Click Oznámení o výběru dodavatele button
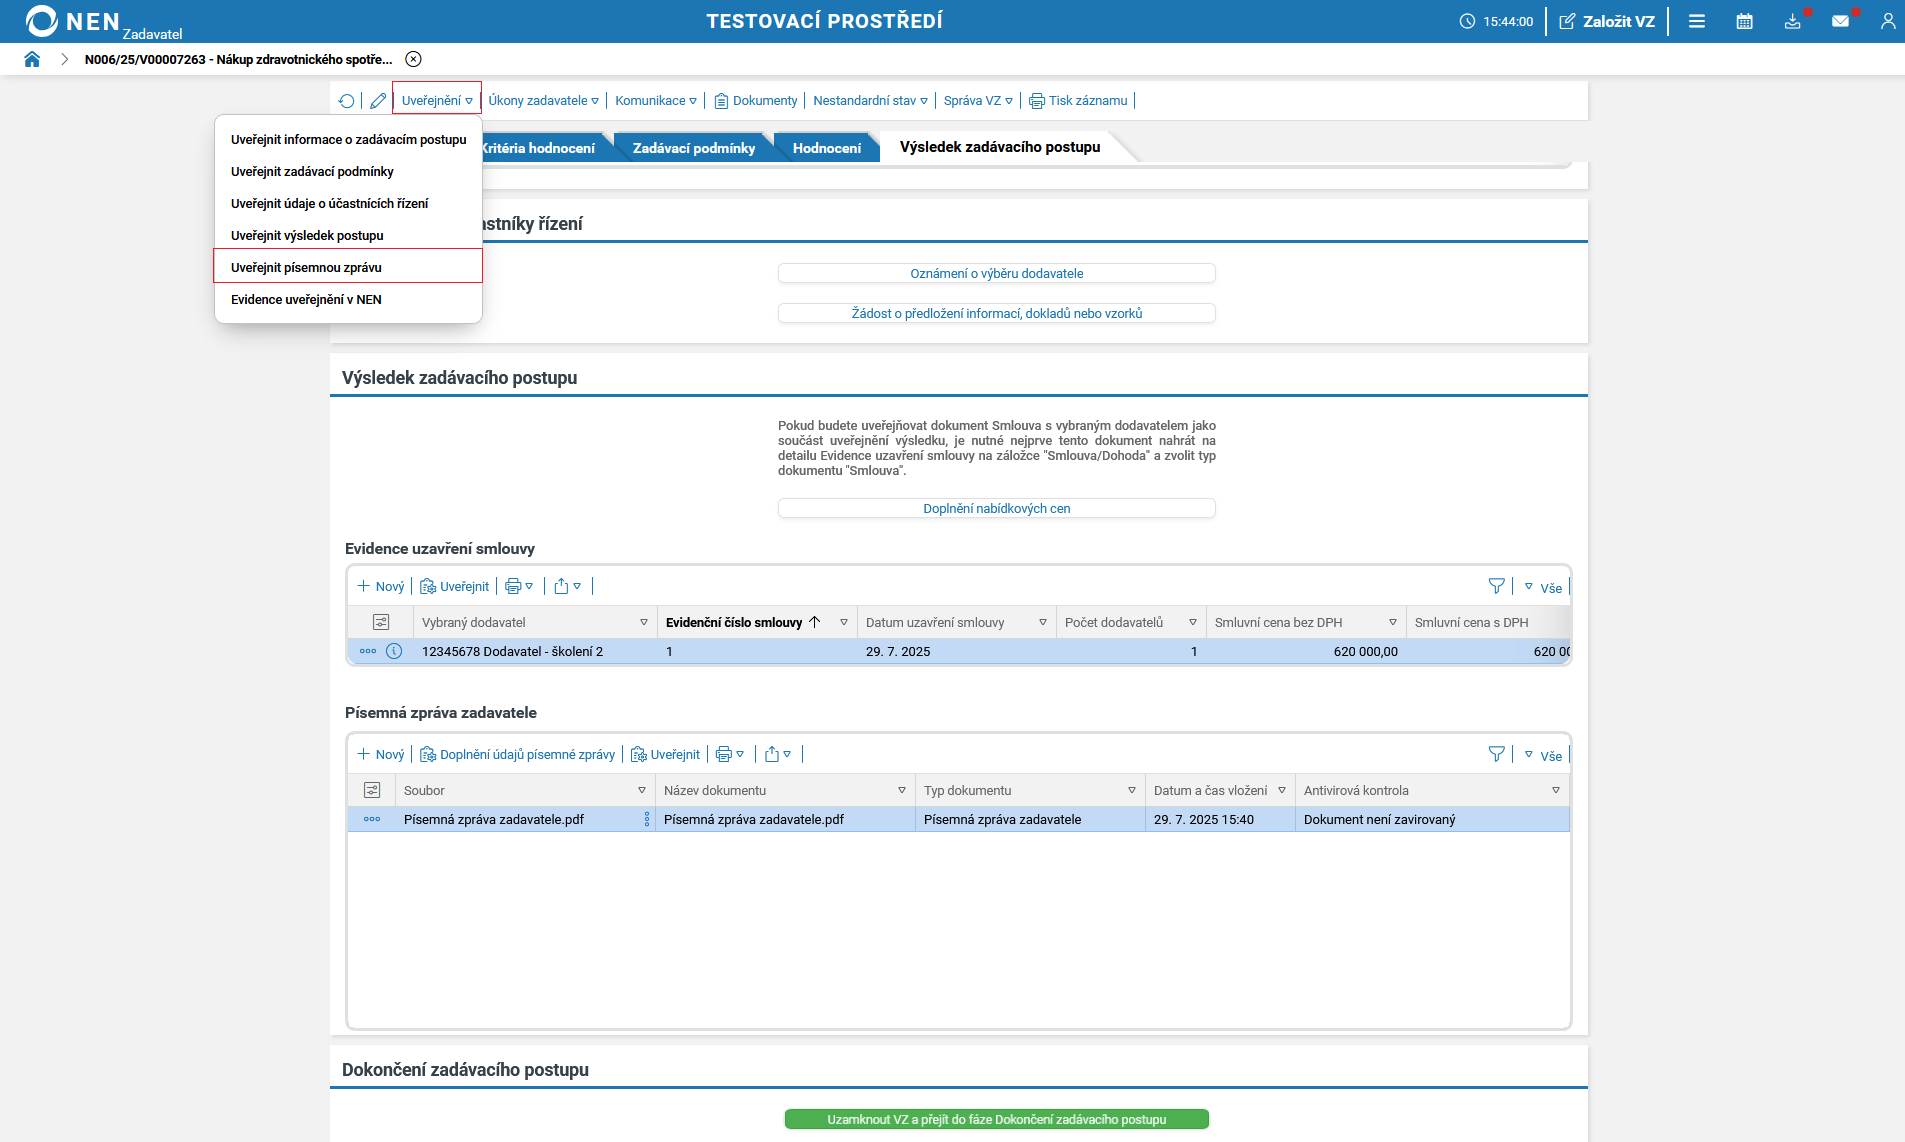This screenshot has width=1905, height=1142. point(996,273)
